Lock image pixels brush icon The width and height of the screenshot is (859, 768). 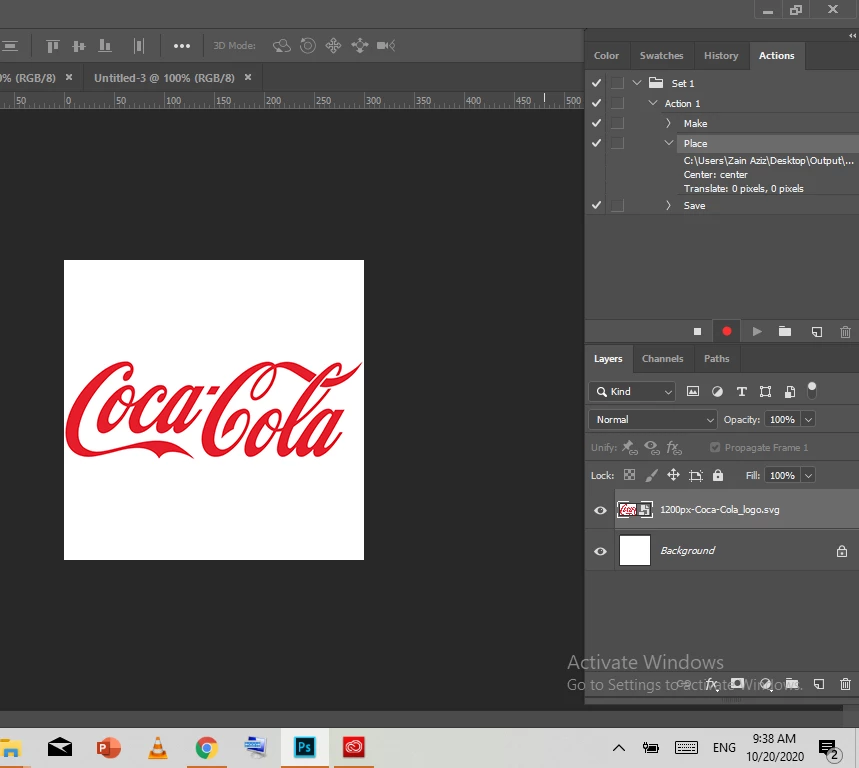[x=651, y=475]
